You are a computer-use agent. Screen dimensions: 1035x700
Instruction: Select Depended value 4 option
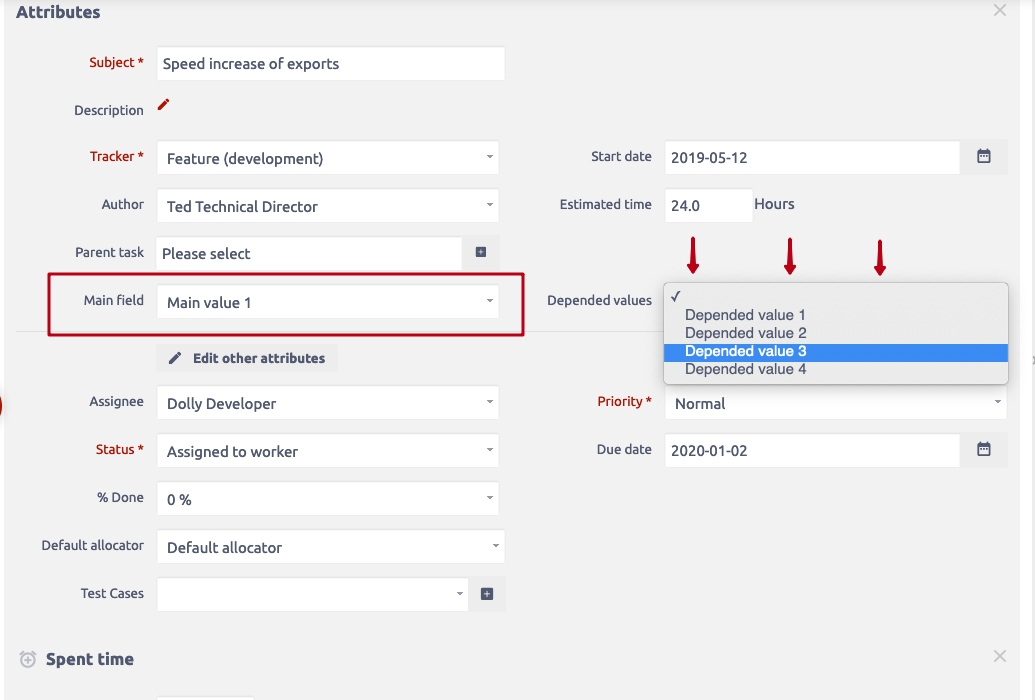coord(745,369)
